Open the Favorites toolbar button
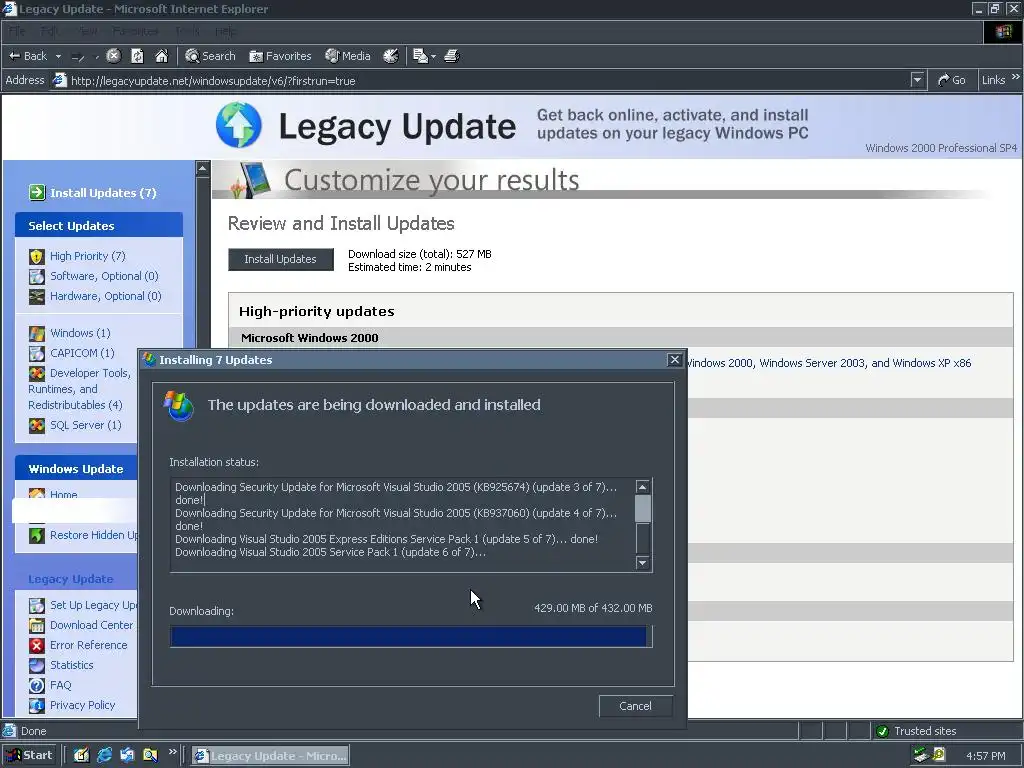 pyautogui.click(x=280, y=56)
